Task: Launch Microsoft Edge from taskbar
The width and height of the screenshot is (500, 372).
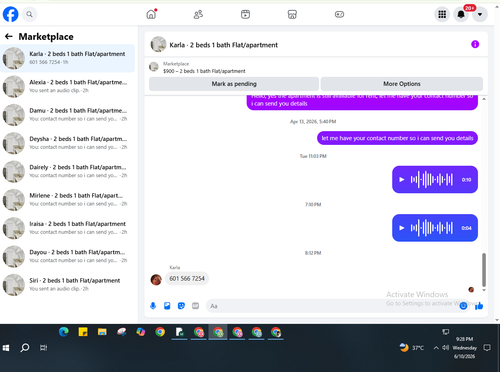Action: [x=64, y=332]
